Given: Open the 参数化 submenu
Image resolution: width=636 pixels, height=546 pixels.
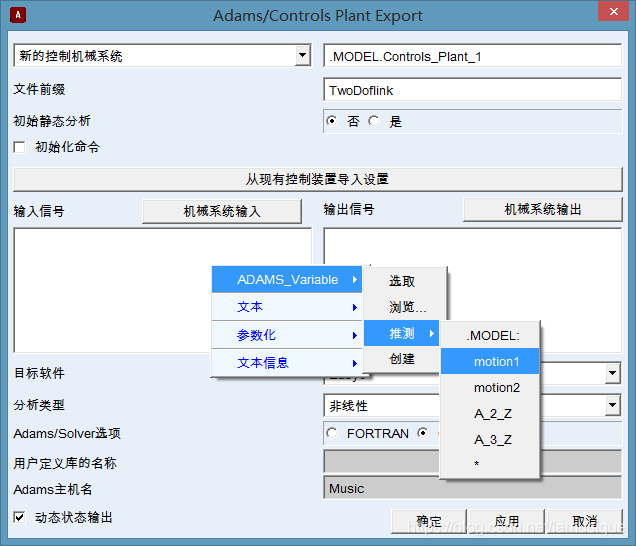Looking at the screenshot, I should (x=287, y=335).
